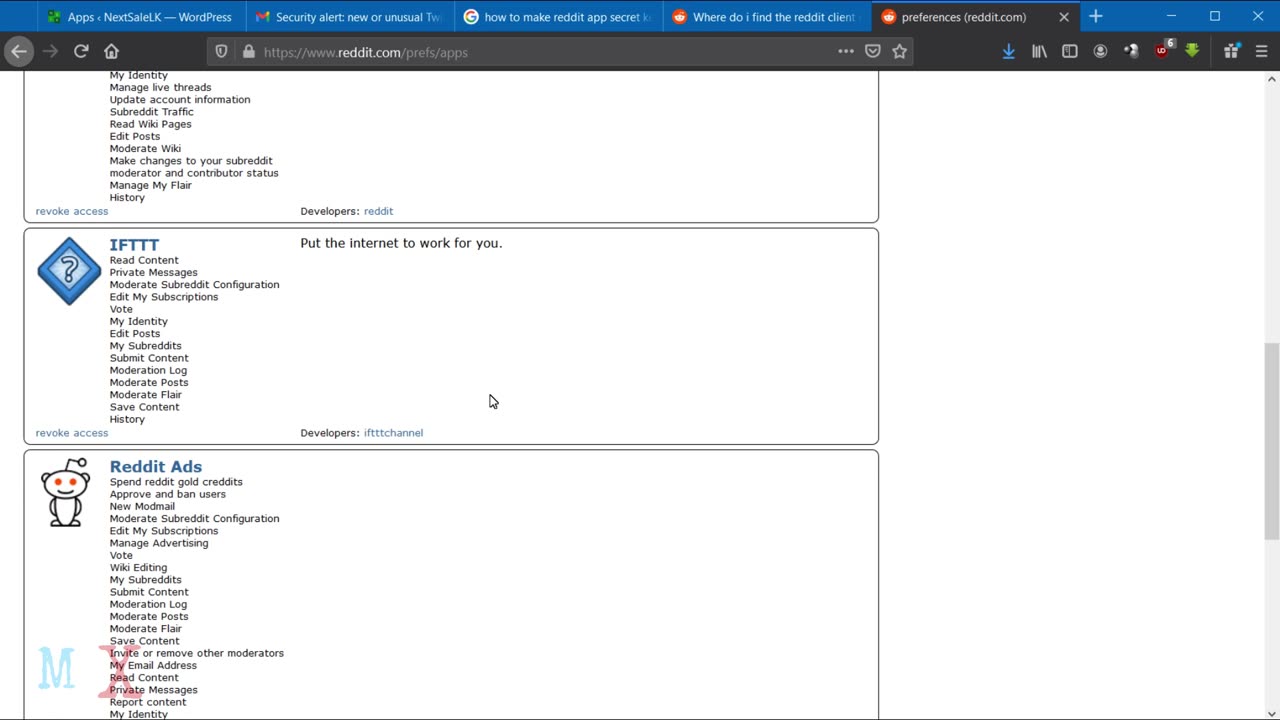Image resolution: width=1280 pixels, height=720 pixels.
Task: Click 'Wiki Editing' permission text
Action: (139, 568)
